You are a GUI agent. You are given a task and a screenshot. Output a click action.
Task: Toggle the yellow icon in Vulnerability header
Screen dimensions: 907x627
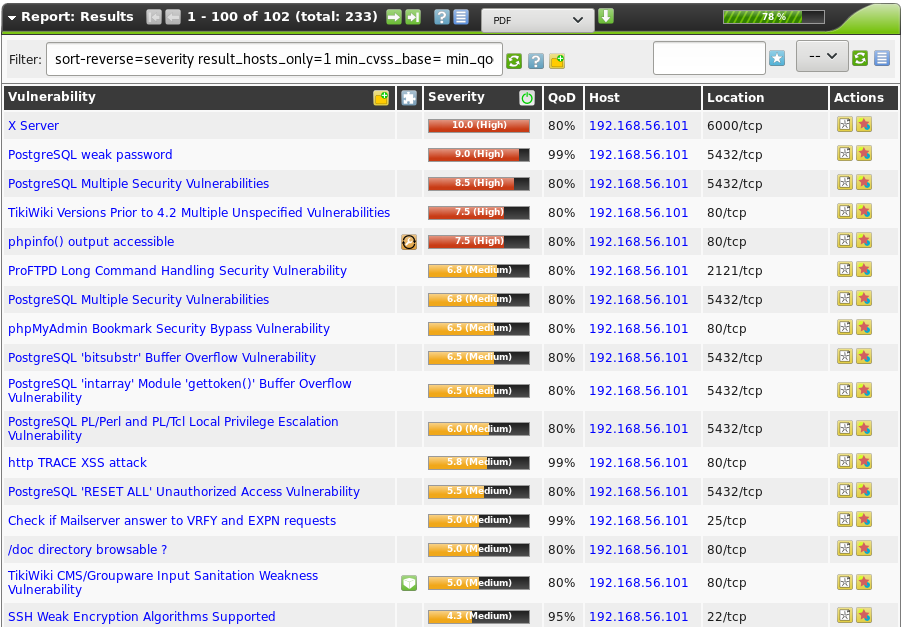381,98
